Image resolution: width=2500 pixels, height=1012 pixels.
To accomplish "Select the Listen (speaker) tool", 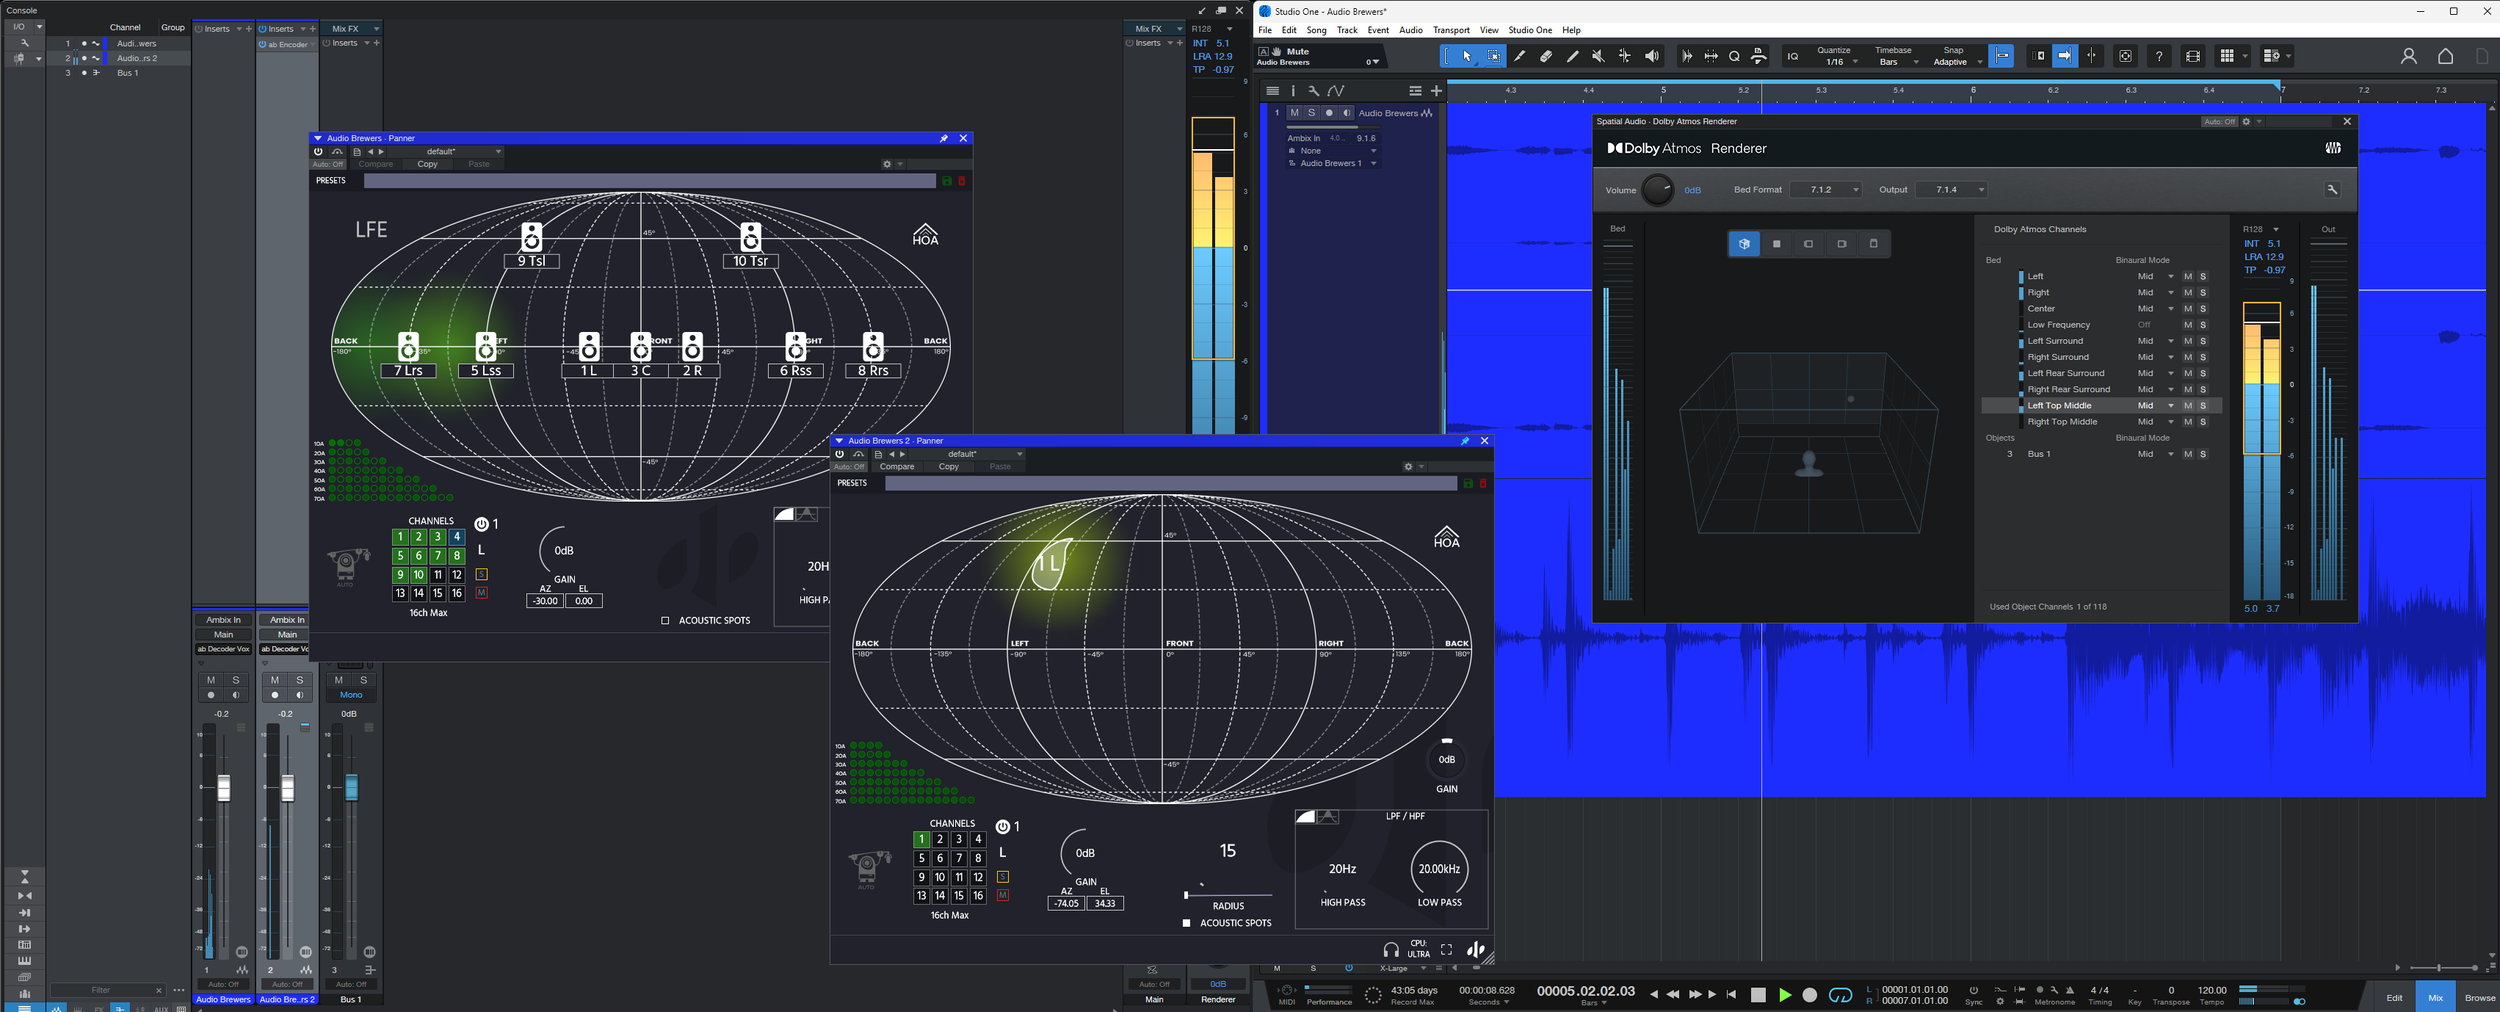I will [x=1652, y=57].
